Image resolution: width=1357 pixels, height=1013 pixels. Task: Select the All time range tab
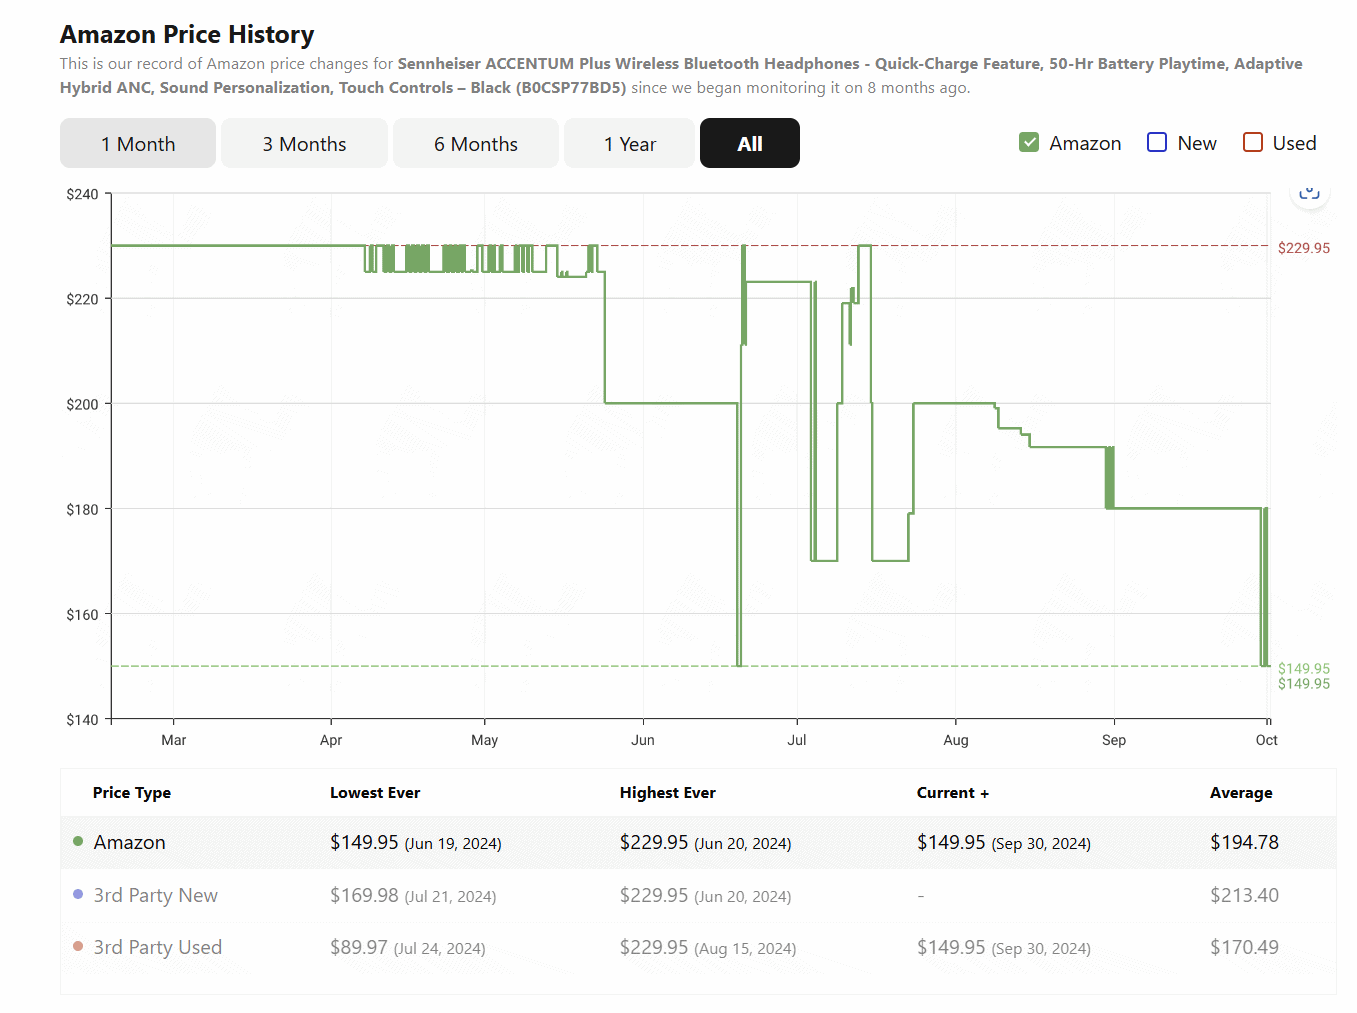pyautogui.click(x=750, y=143)
